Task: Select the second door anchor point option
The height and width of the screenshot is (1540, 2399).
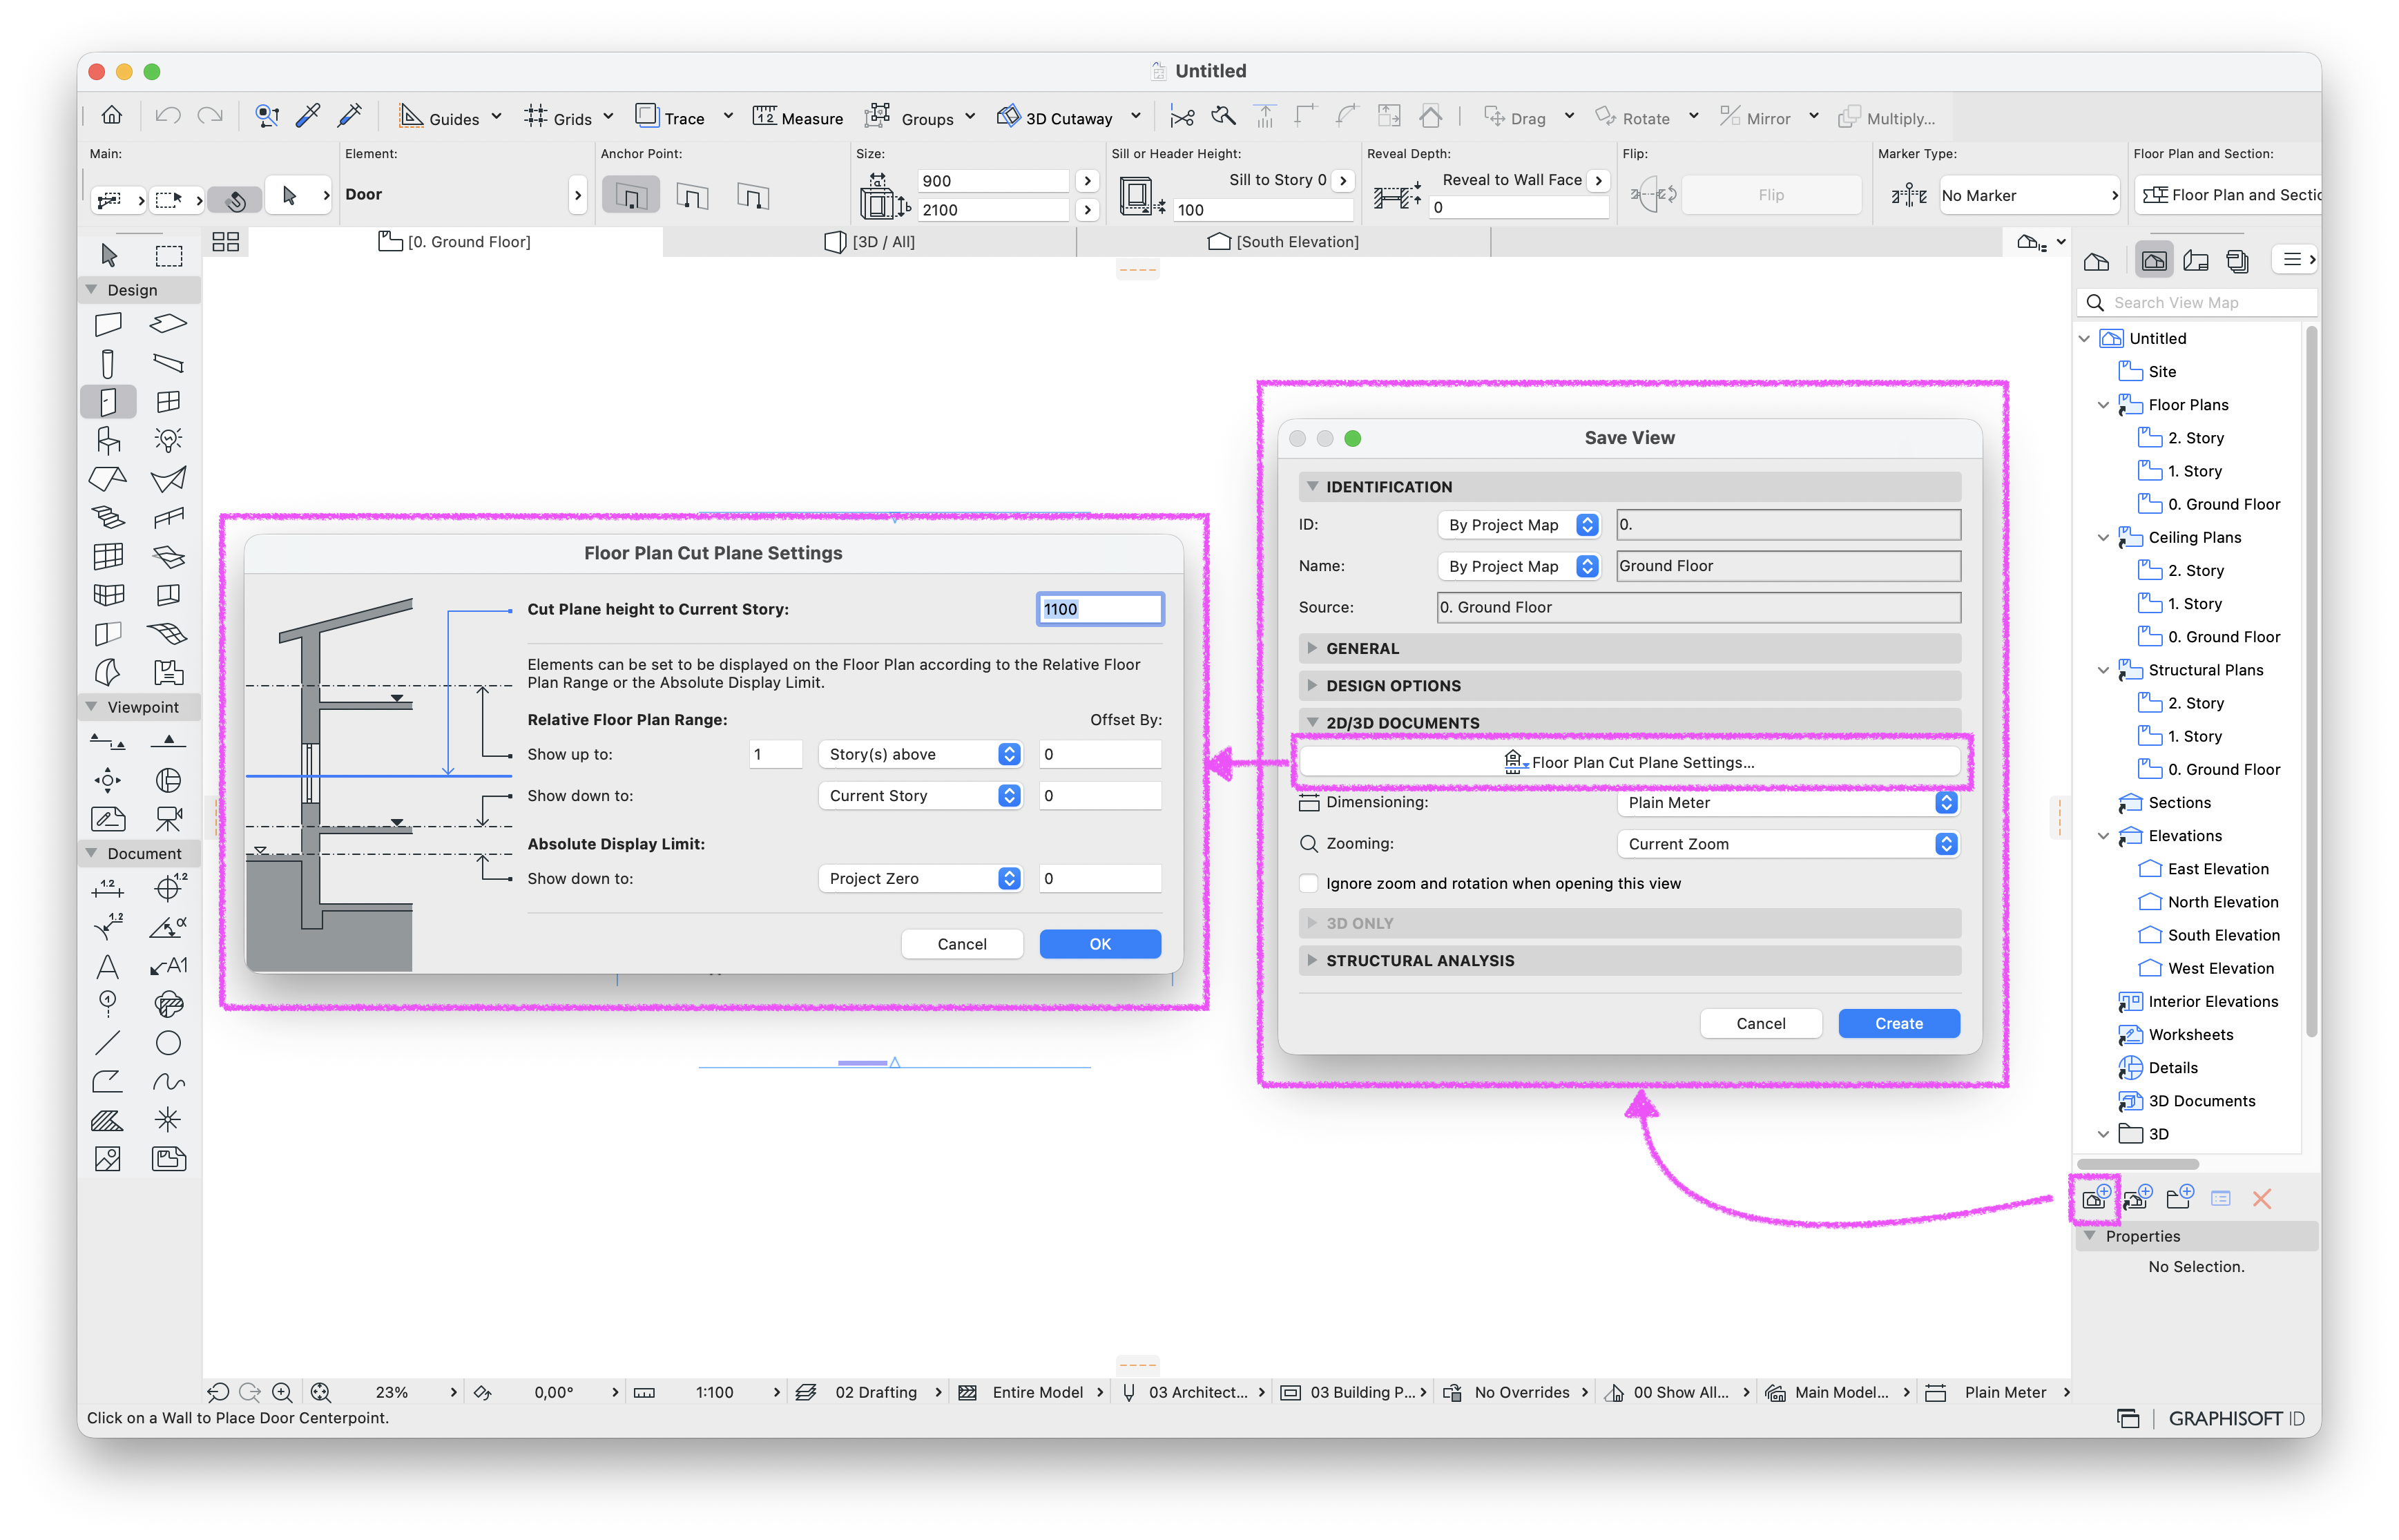Action: (x=692, y=195)
